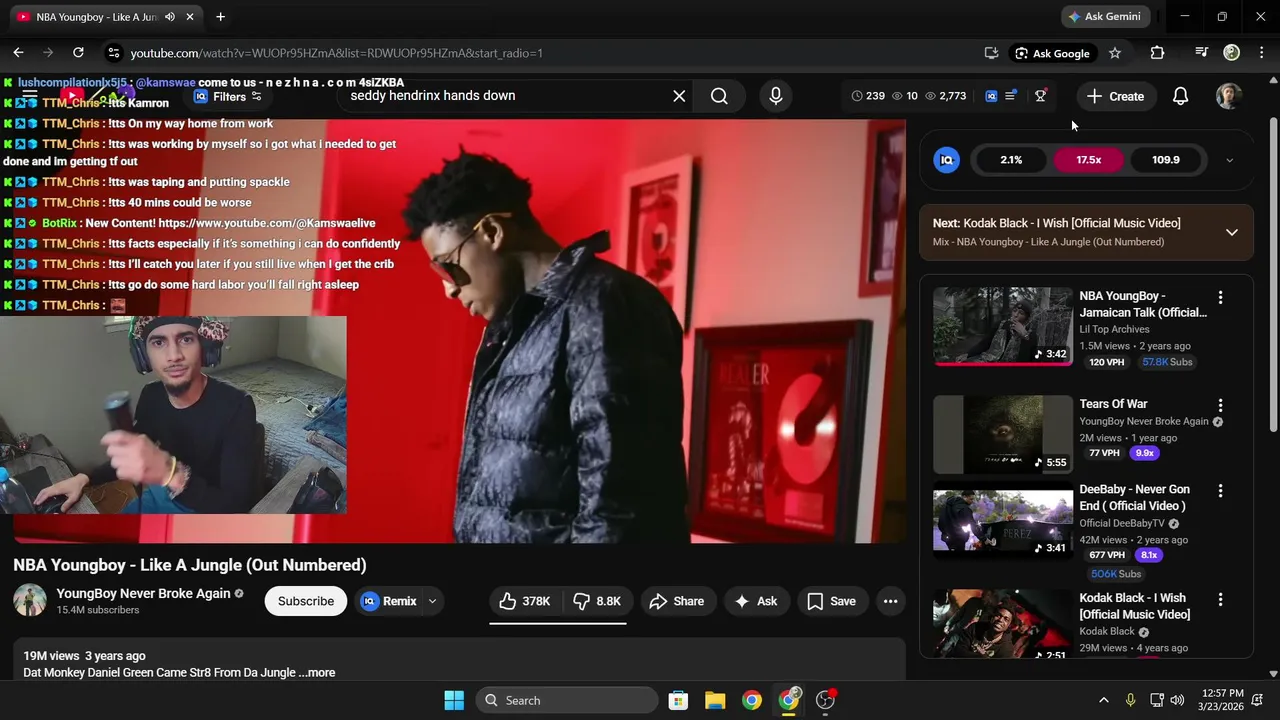1280x720 pixels.
Task: Expand description with ...more
Action: 317,673
